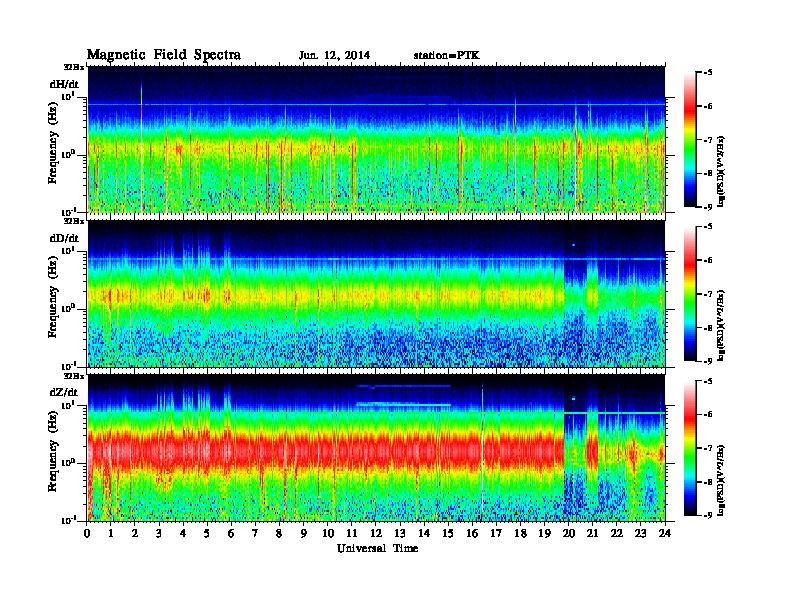
Task: Click hour label "16" on time axis
Action: point(472,533)
